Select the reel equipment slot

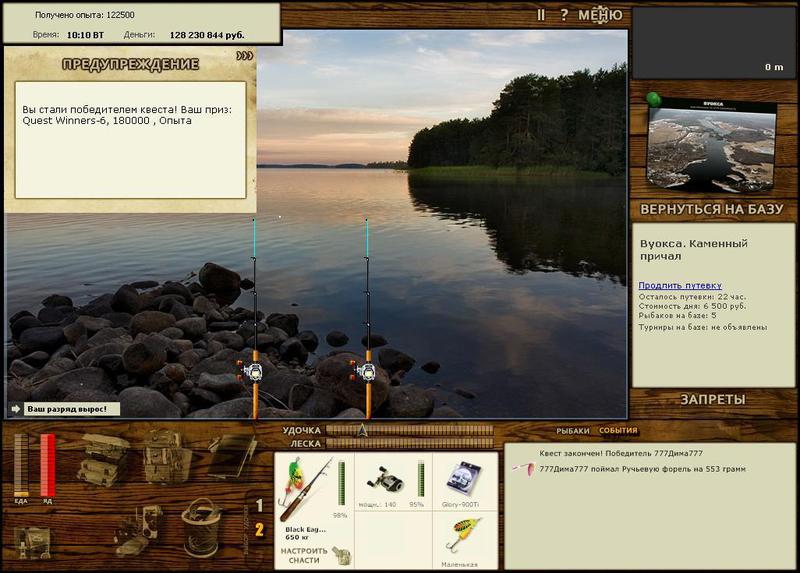click(x=386, y=481)
